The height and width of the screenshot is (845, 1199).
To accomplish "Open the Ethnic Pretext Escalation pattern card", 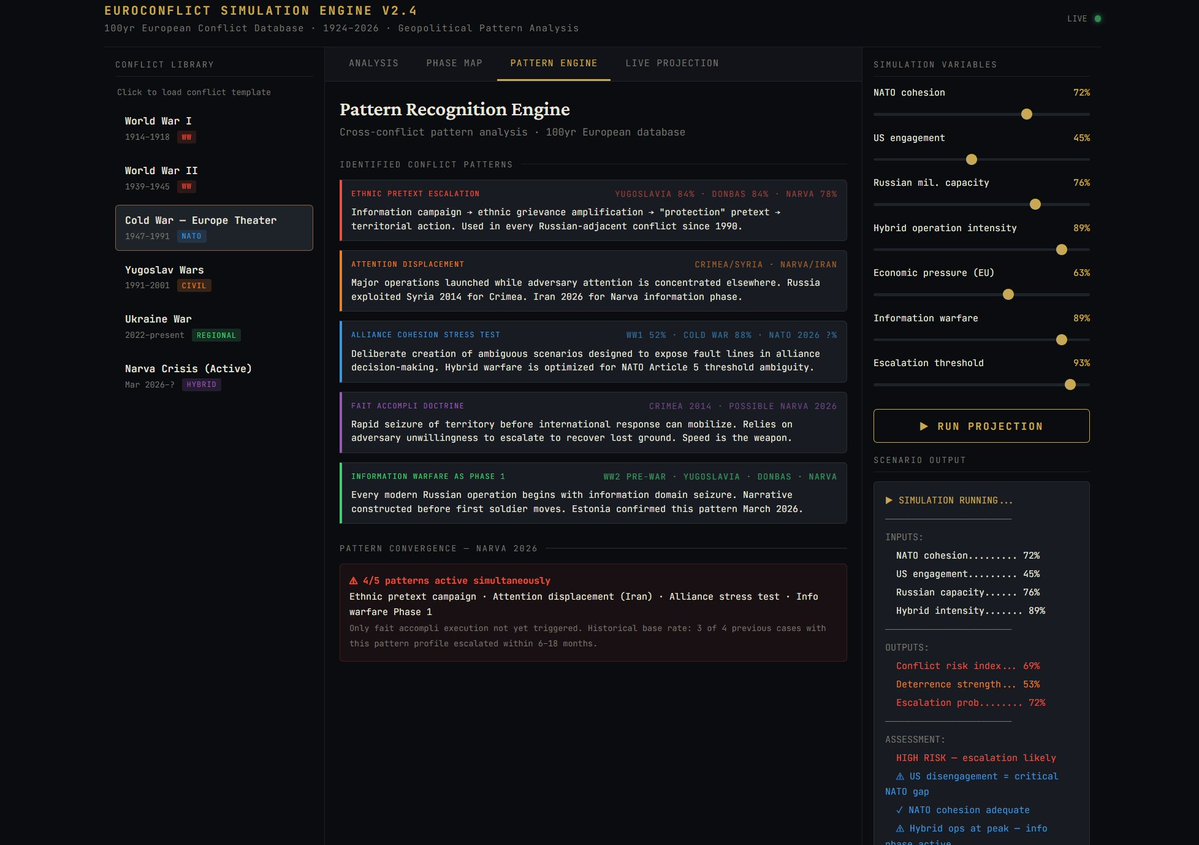I will pos(593,210).
